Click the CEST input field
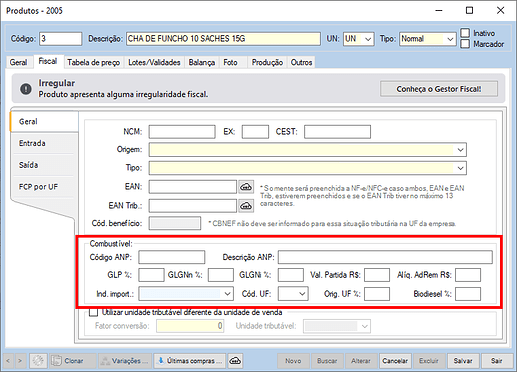 click(x=337, y=132)
